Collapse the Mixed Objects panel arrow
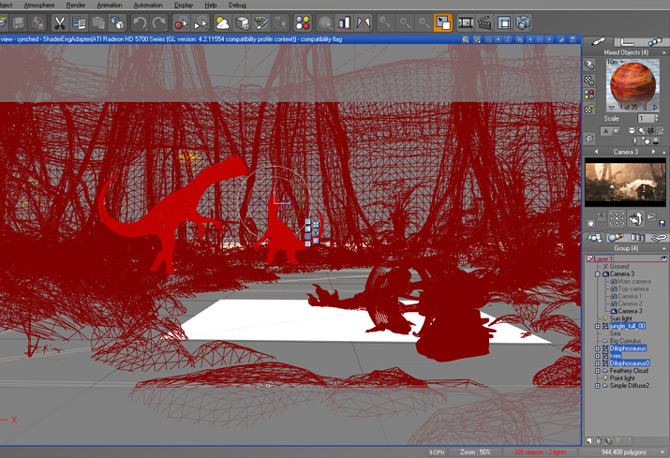This screenshot has height=458, width=670. 664,53
